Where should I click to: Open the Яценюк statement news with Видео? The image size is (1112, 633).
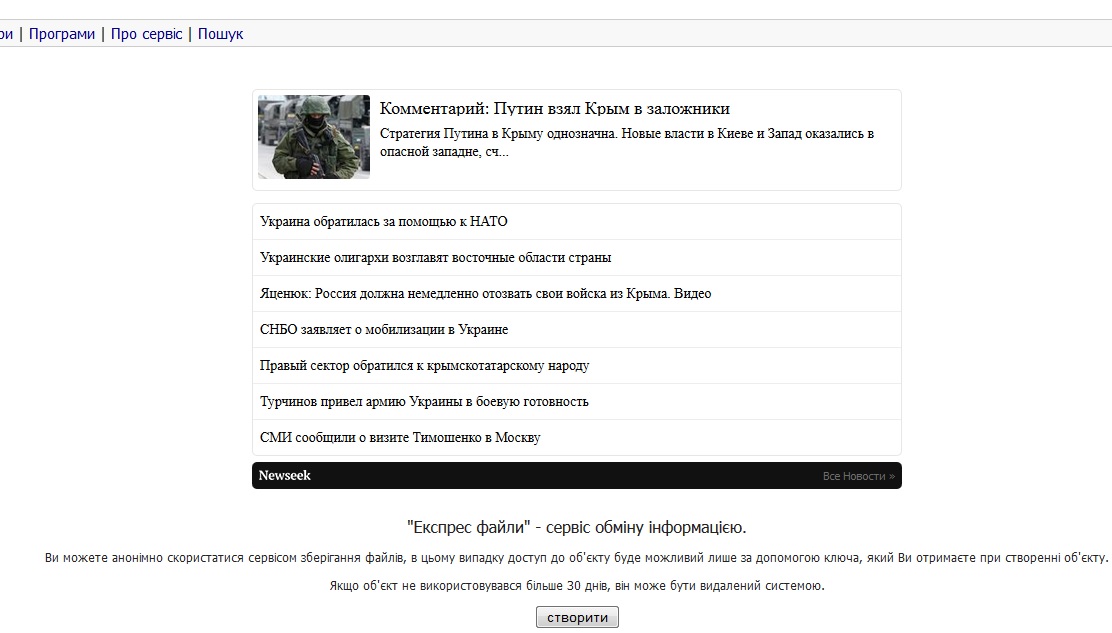(485, 294)
